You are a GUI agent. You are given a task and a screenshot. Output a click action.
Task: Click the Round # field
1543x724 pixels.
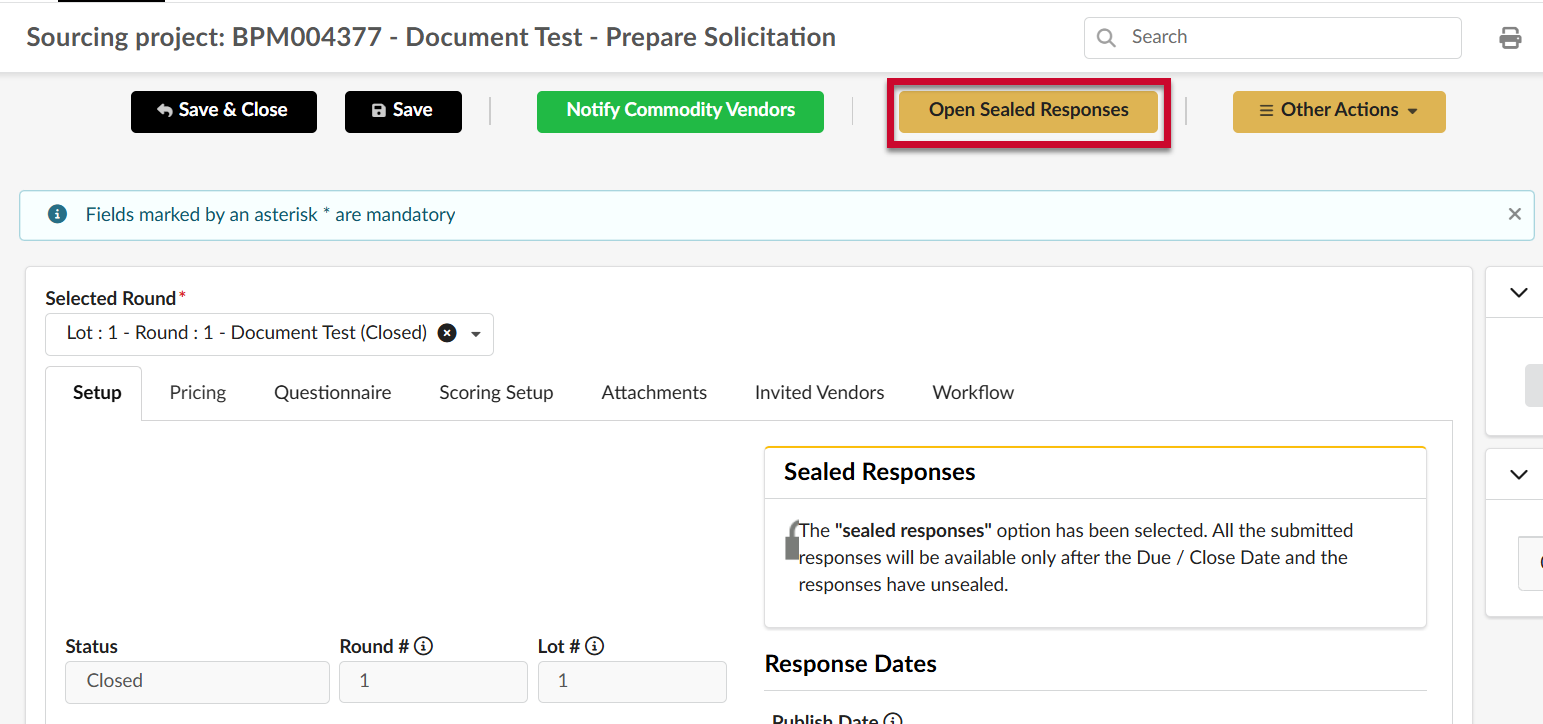[433, 681]
